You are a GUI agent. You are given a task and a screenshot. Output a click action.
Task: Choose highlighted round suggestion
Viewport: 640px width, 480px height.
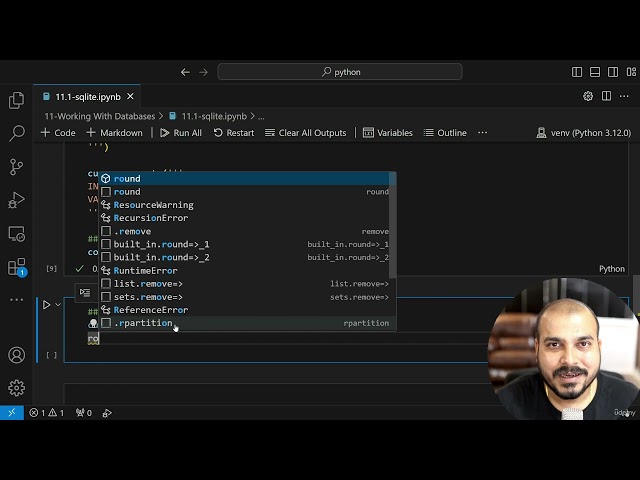click(x=244, y=178)
